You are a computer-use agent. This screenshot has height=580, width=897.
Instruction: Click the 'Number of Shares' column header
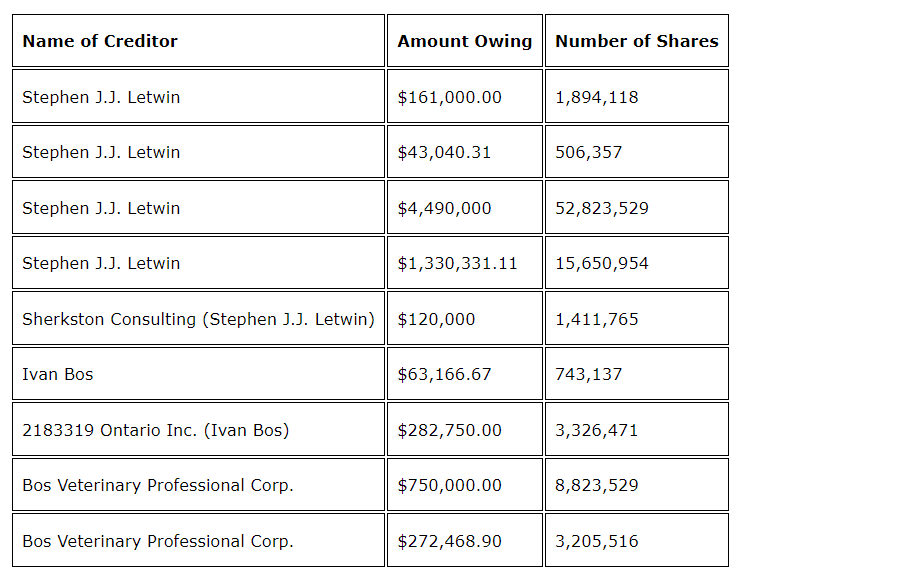point(636,41)
